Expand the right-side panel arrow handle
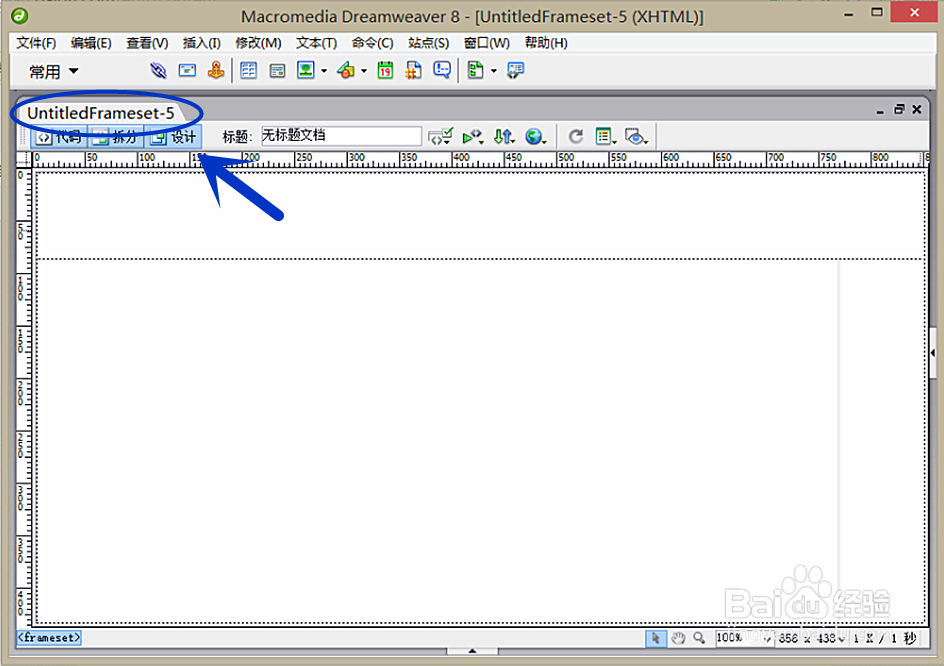Screen dimensions: 944x666 933,353
